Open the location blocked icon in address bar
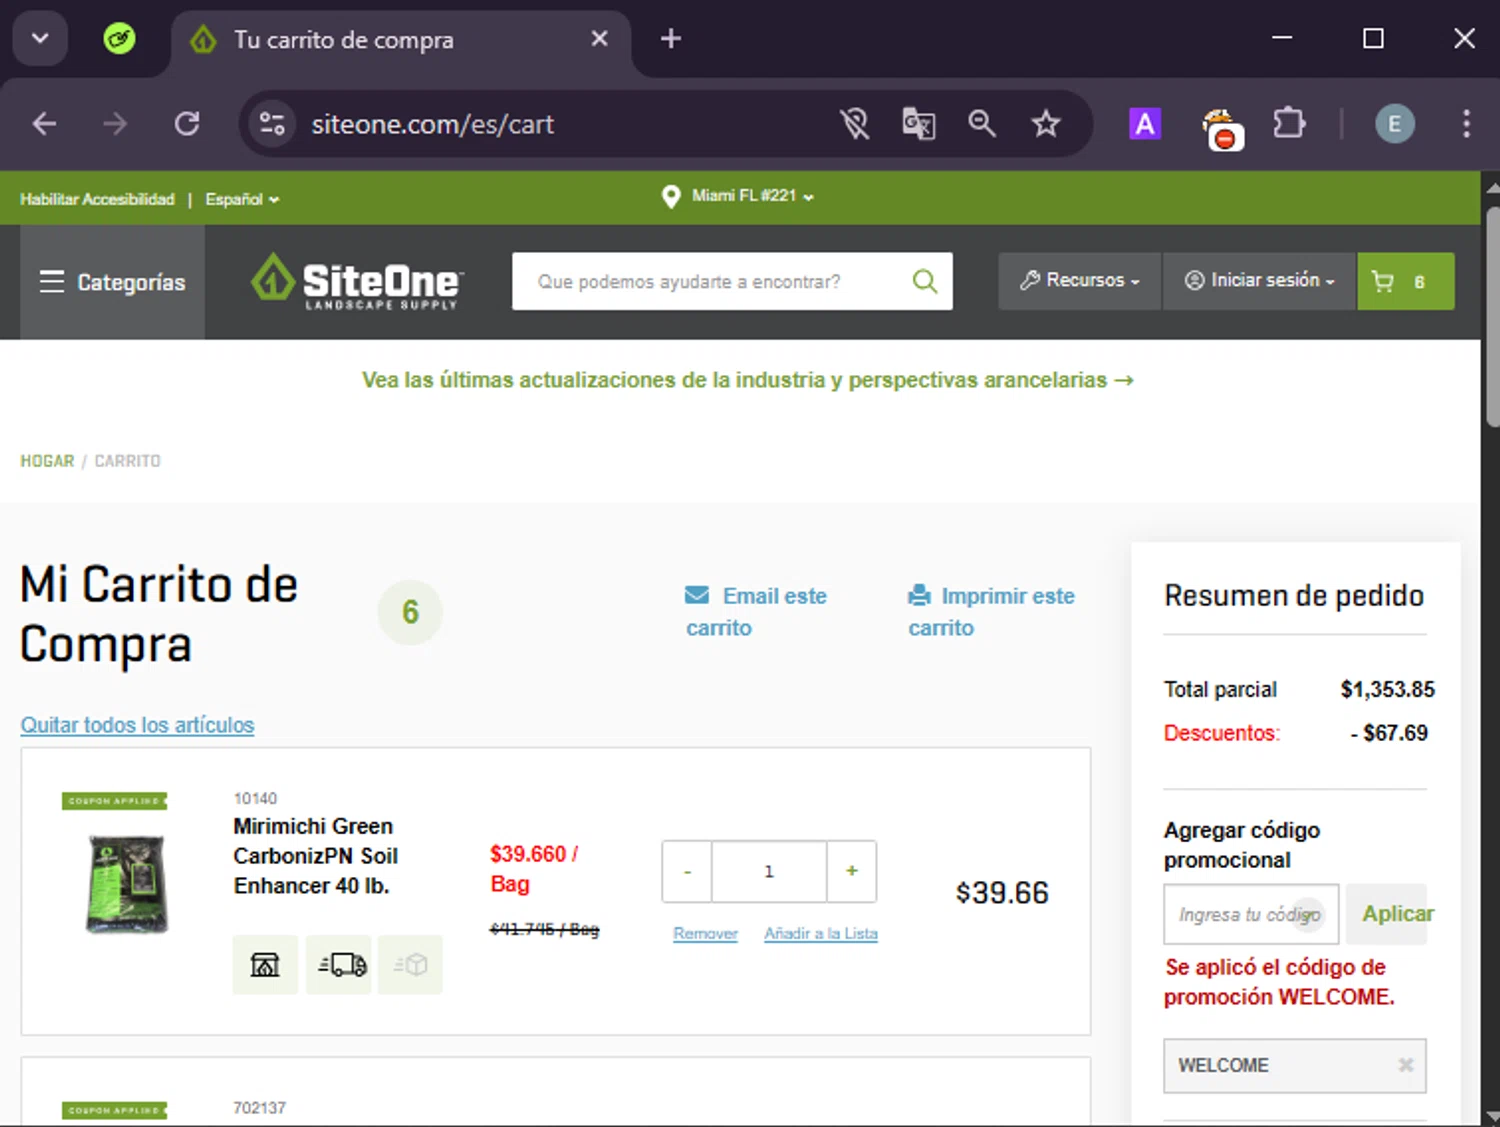This screenshot has width=1500, height=1127. click(855, 124)
